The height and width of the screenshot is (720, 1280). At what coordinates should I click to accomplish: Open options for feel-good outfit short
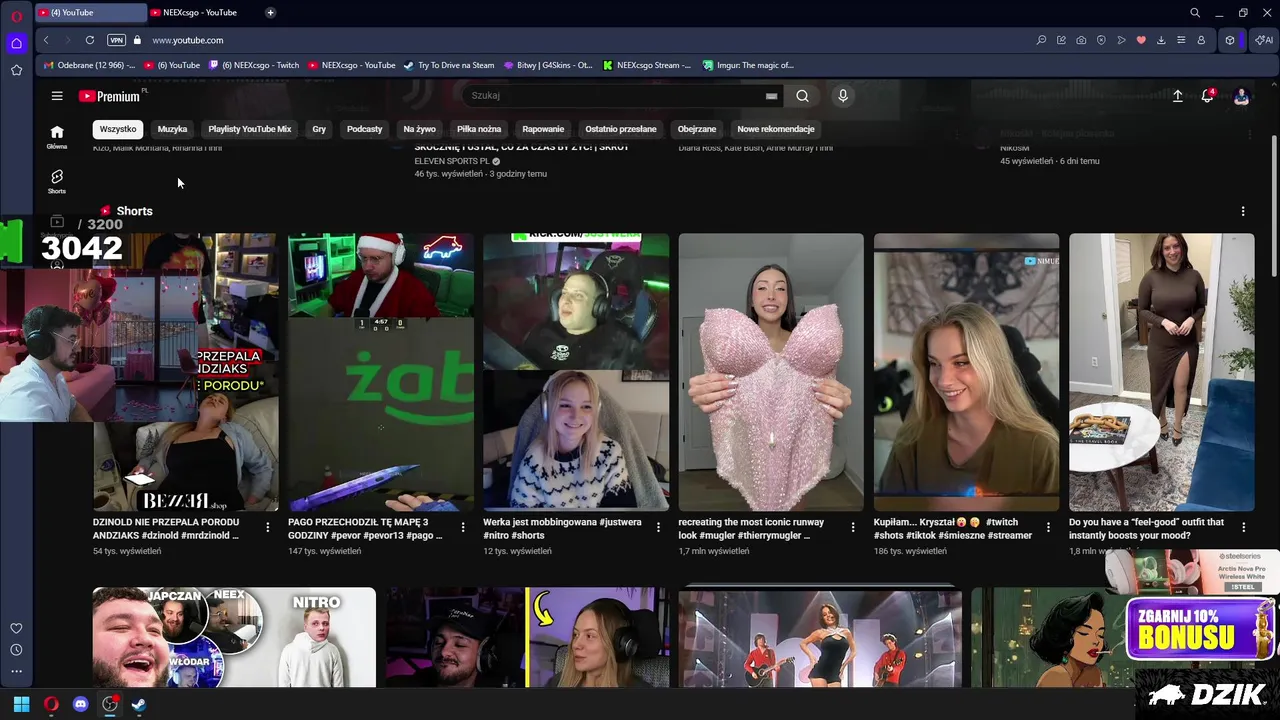pyautogui.click(x=1243, y=527)
